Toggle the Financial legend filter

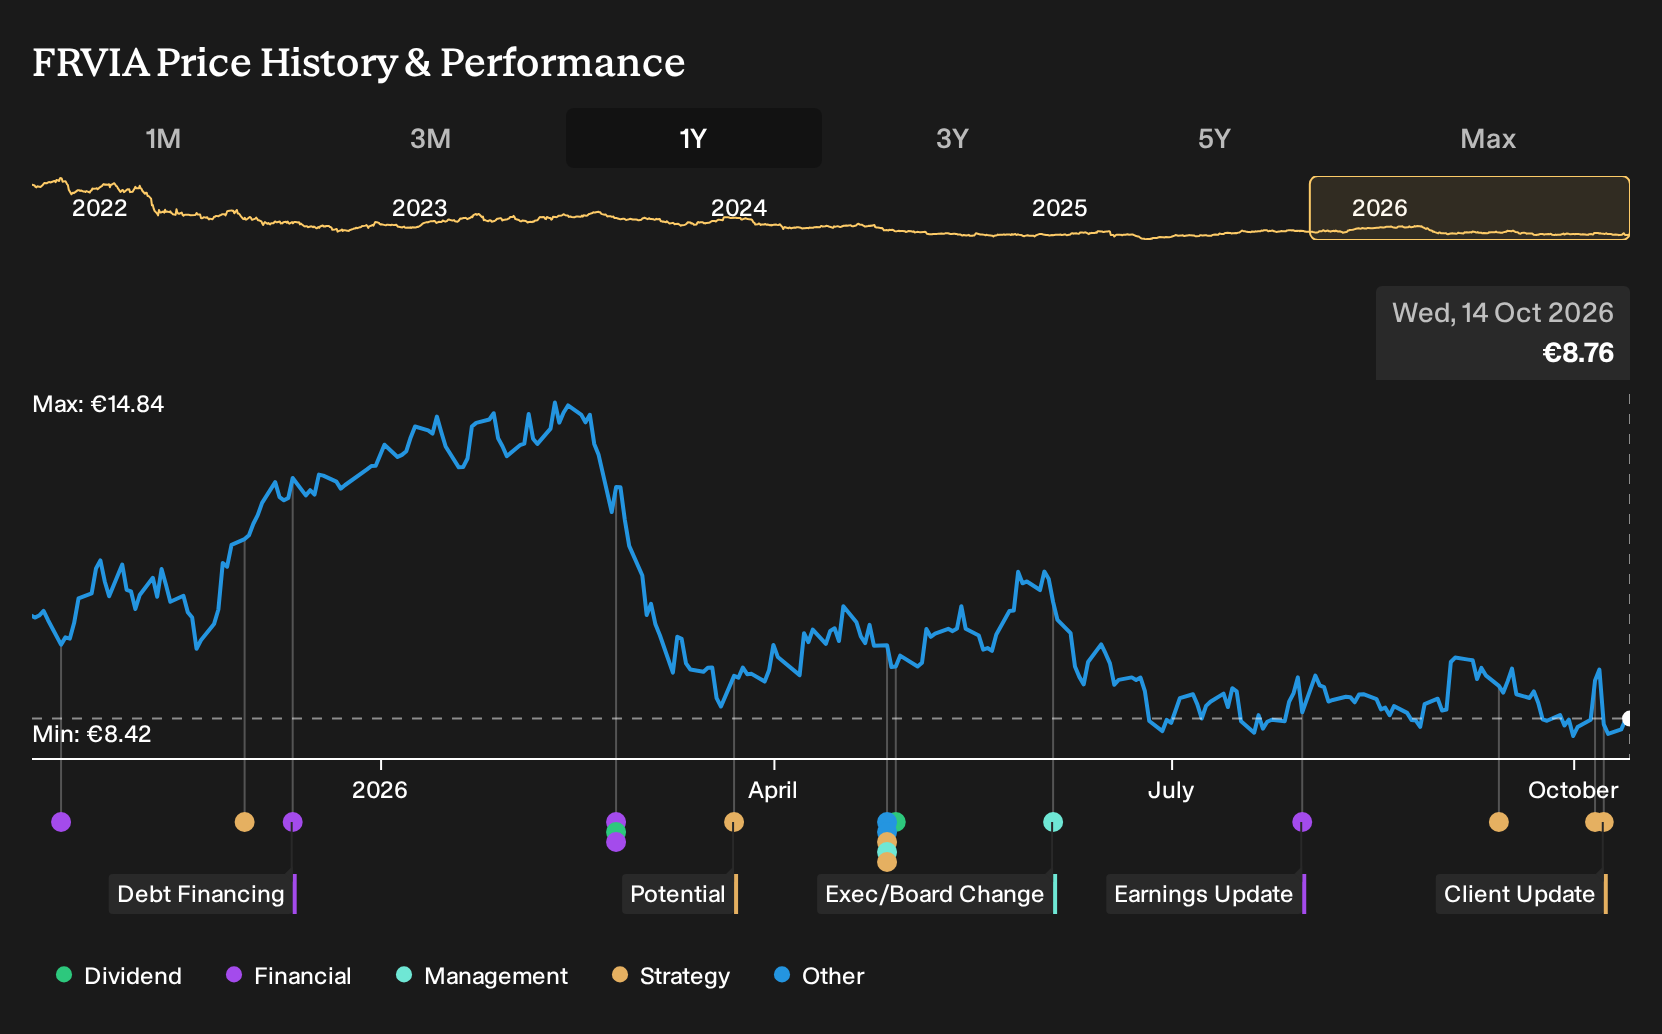click(289, 976)
